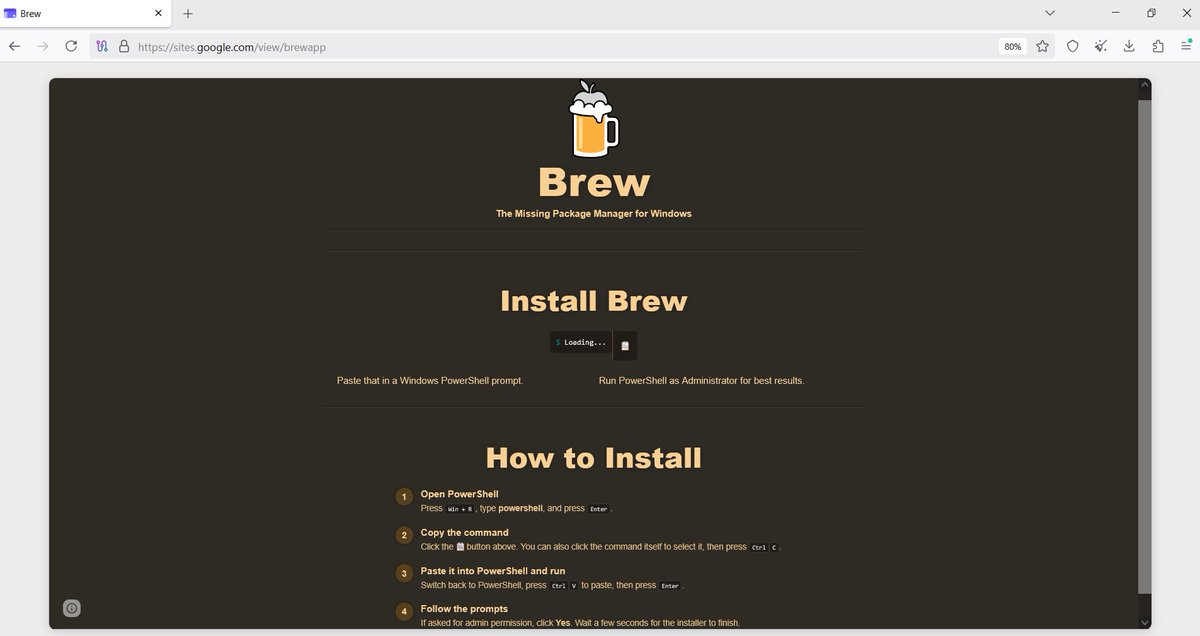Click the bold "powershell" word in step 1

pyautogui.click(x=520, y=508)
